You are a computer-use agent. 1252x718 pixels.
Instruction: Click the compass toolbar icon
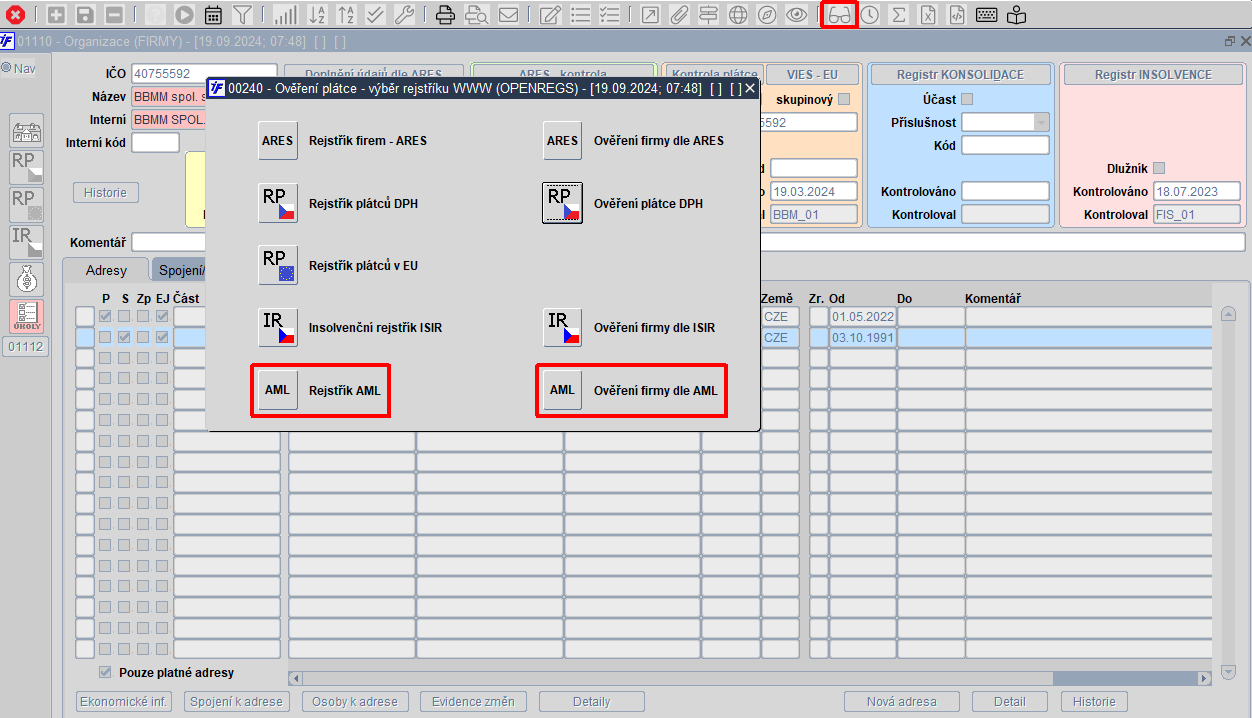click(x=767, y=15)
